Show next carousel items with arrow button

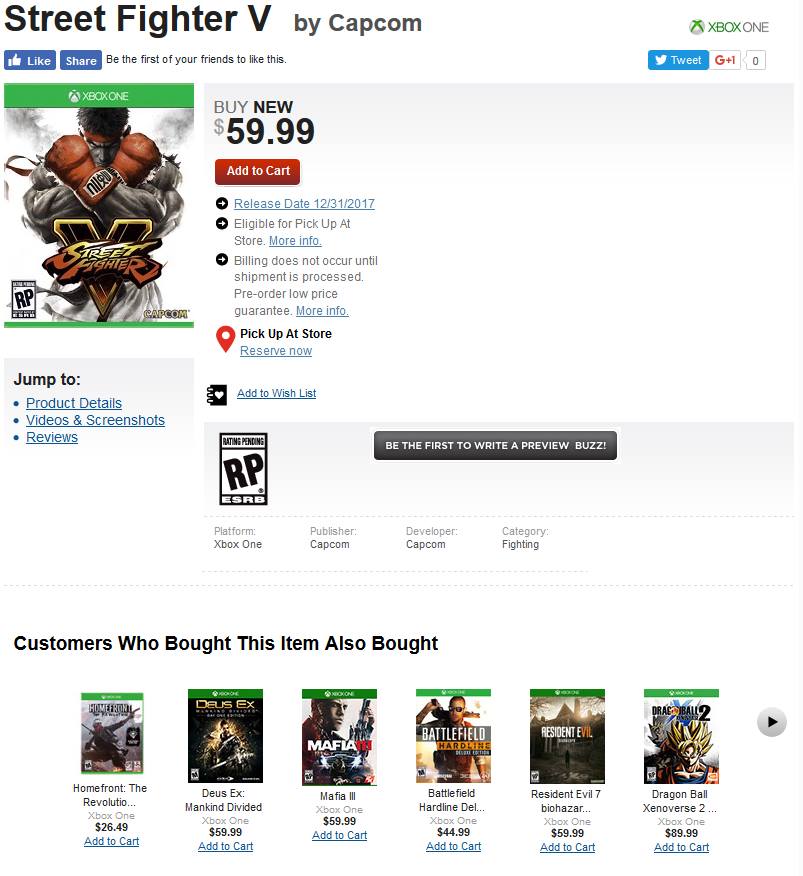point(771,721)
